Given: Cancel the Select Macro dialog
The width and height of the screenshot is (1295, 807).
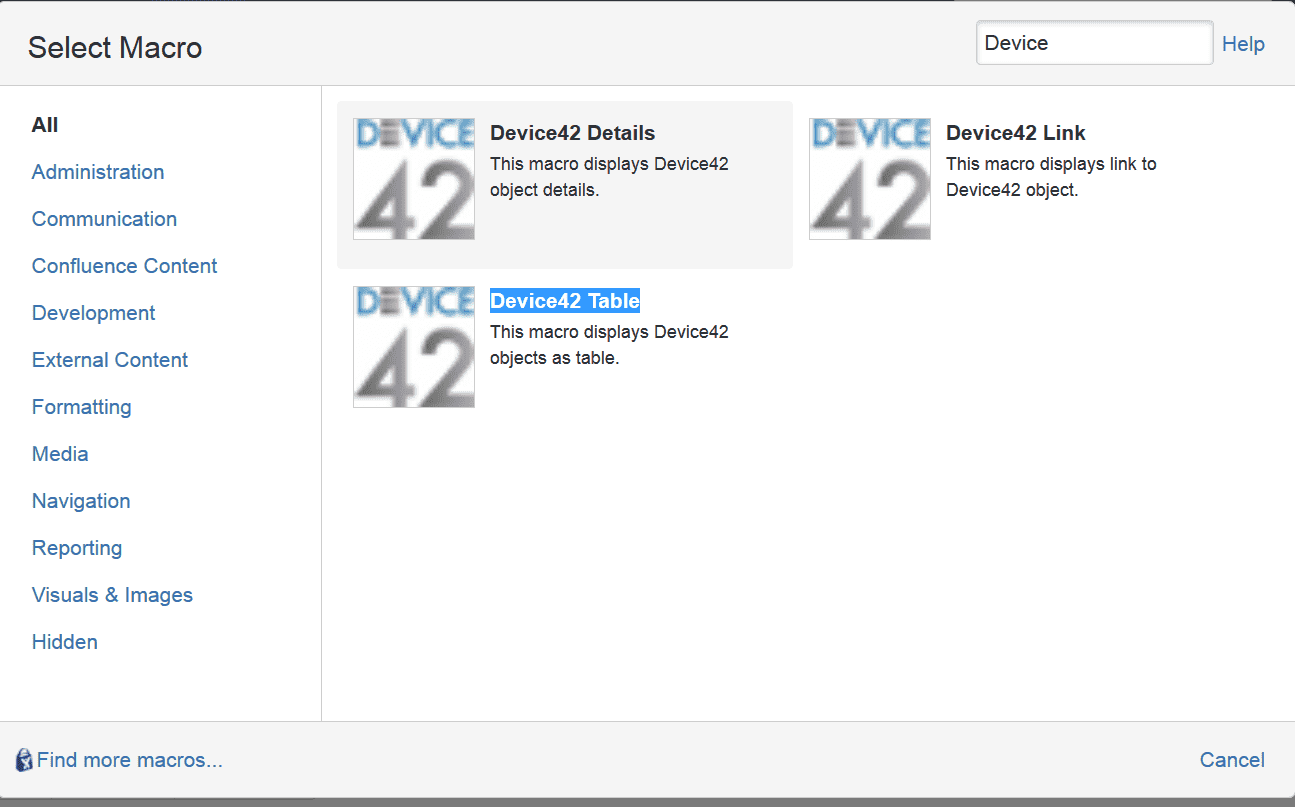Looking at the screenshot, I should pos(1232,760).
